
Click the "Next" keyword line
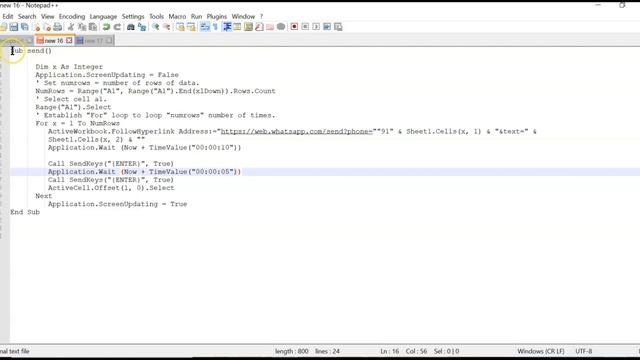click(x=44, y=196)
